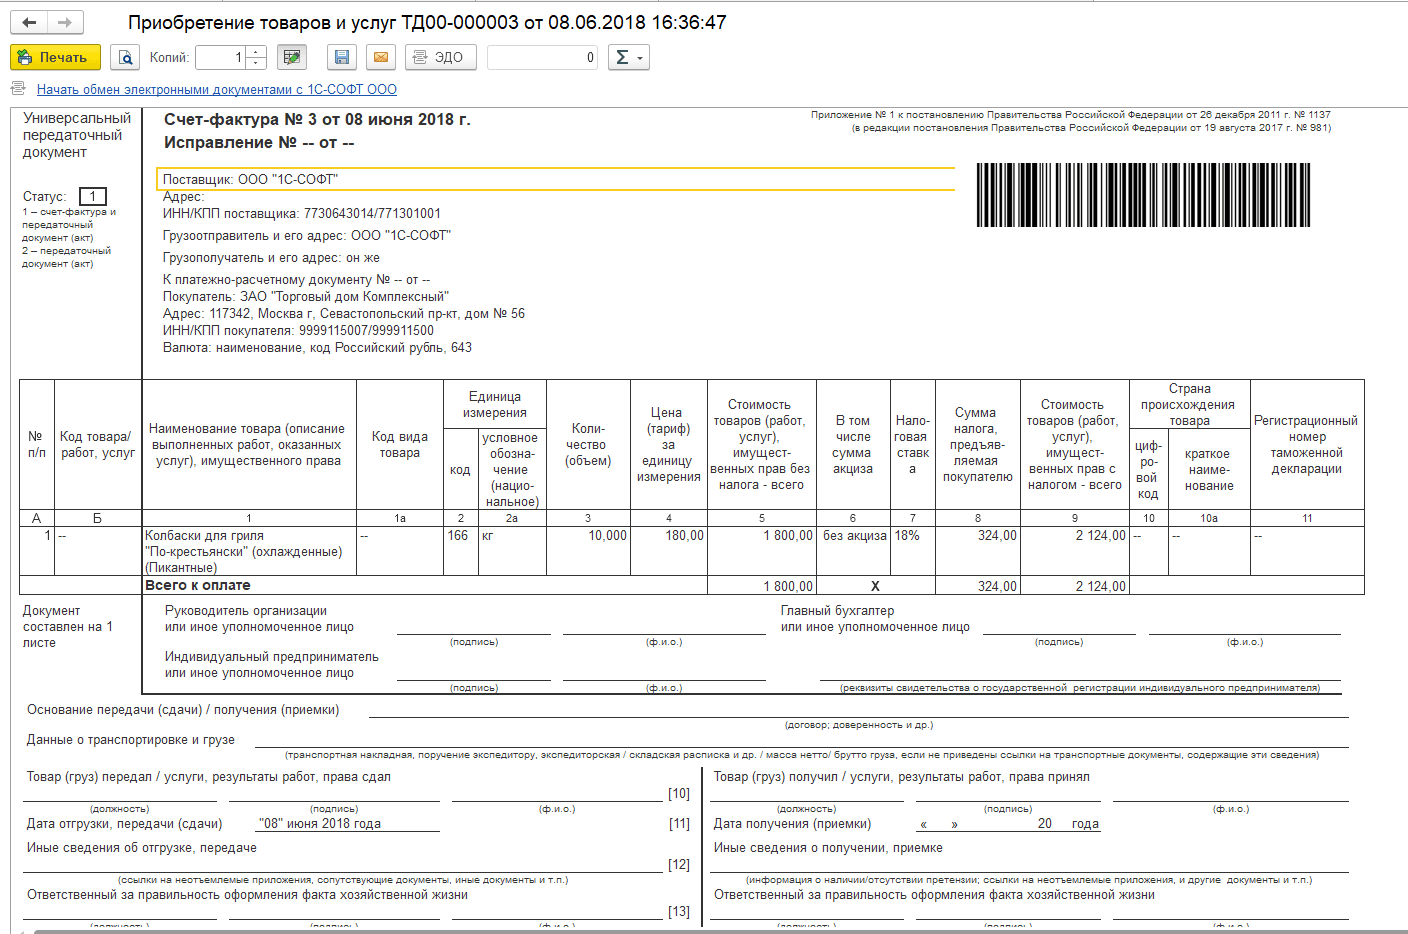The height and width of the screenshot is (934, 1408).
Task: Go forward with the right arrow button
Action: [65, 23]
